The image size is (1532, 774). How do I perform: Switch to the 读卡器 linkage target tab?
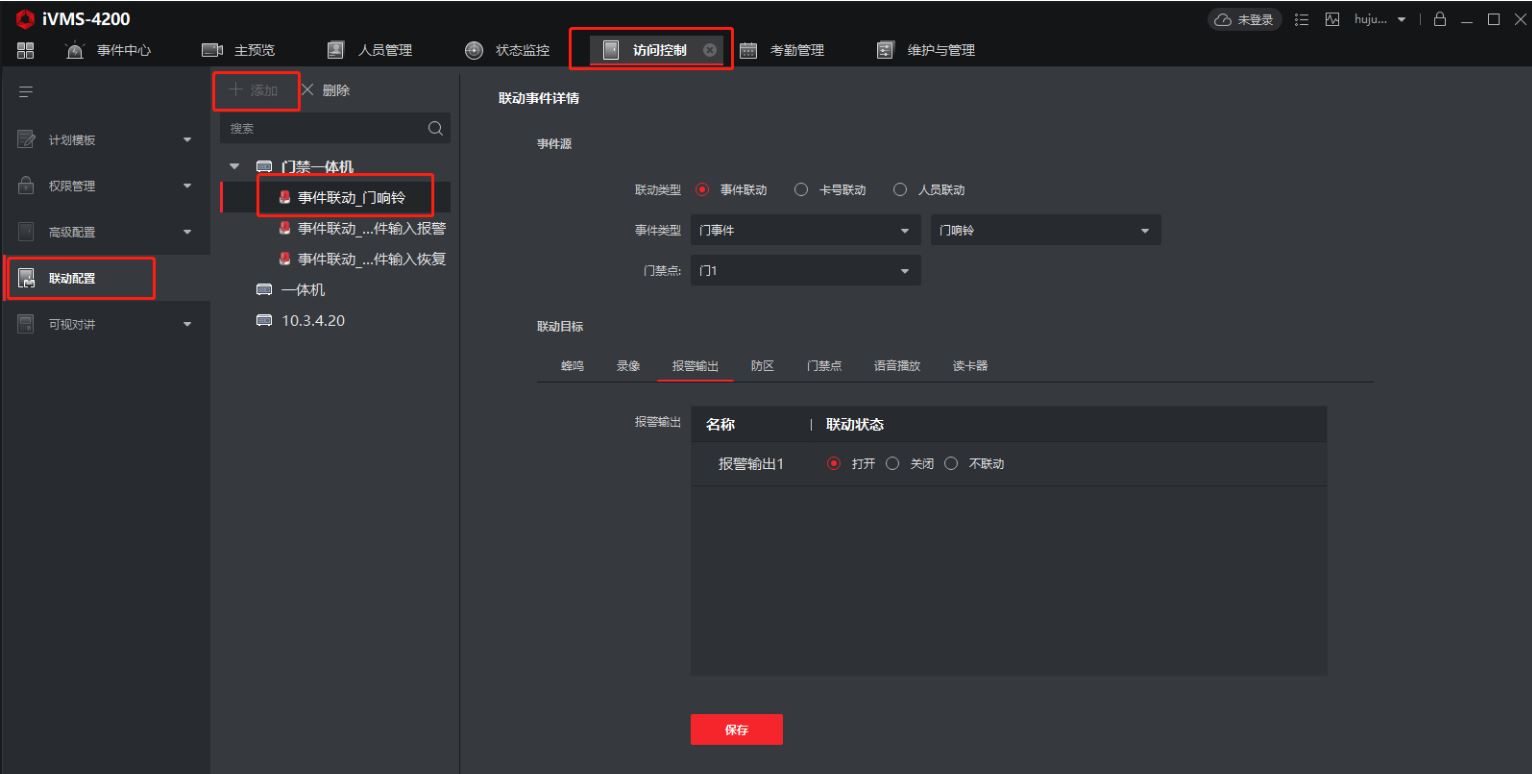pos(970,366)
